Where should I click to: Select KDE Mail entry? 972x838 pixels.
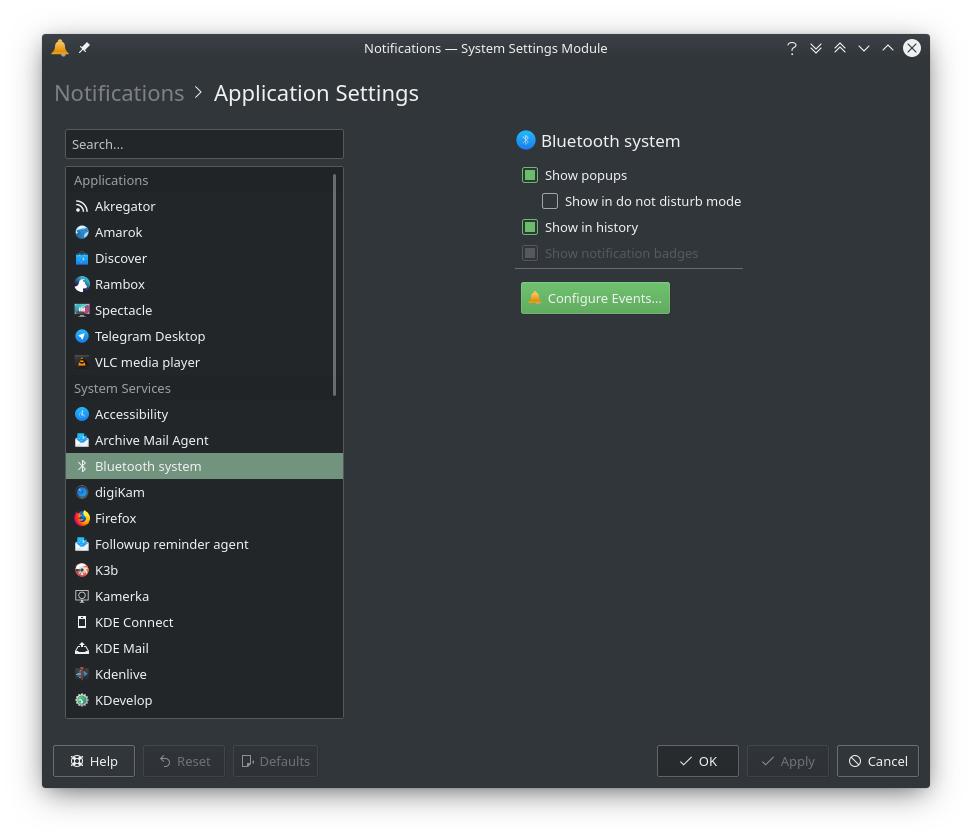tap(205, 649)
